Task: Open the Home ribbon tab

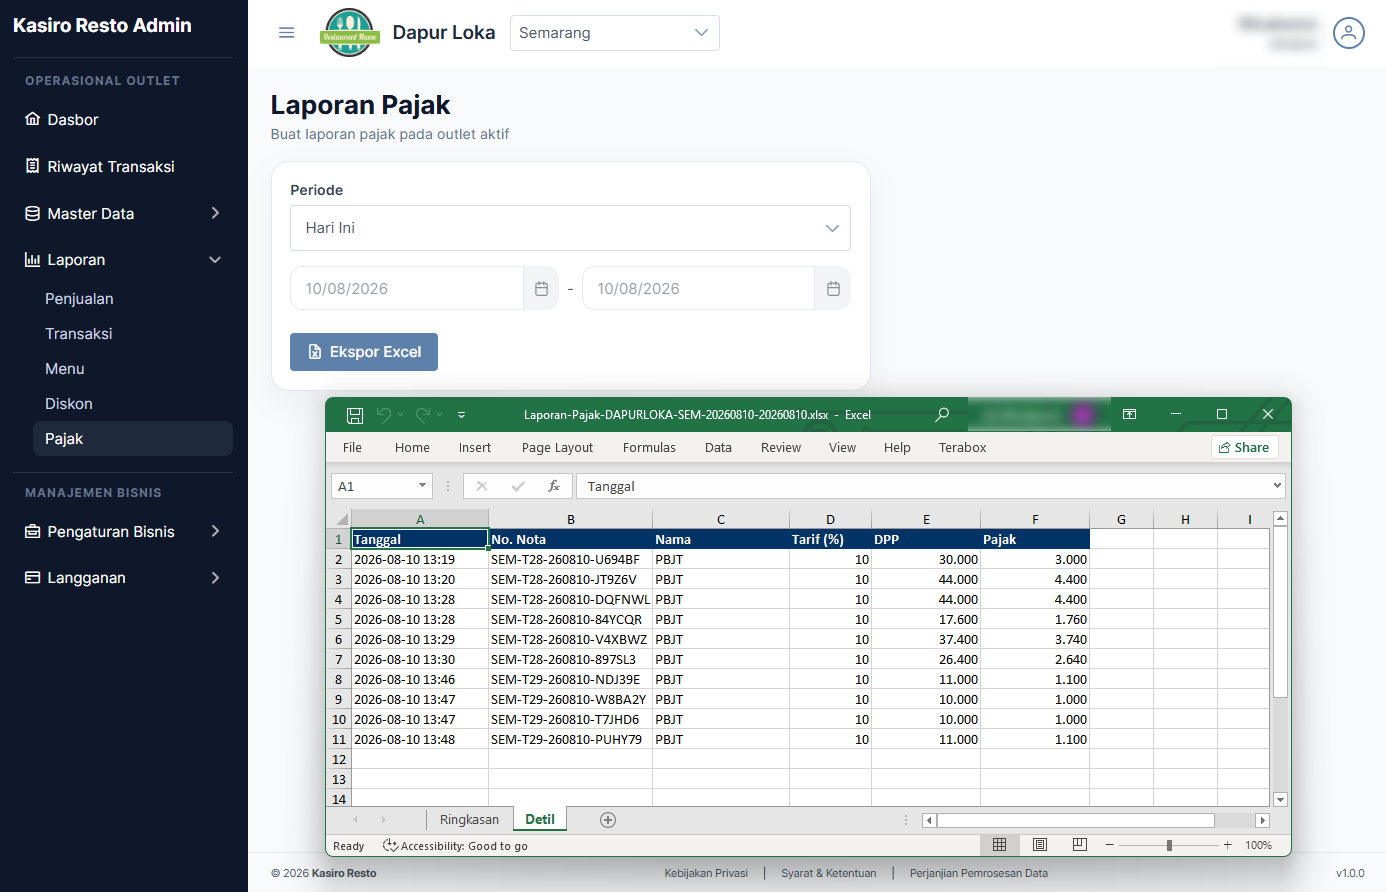Action: (412, 448)
